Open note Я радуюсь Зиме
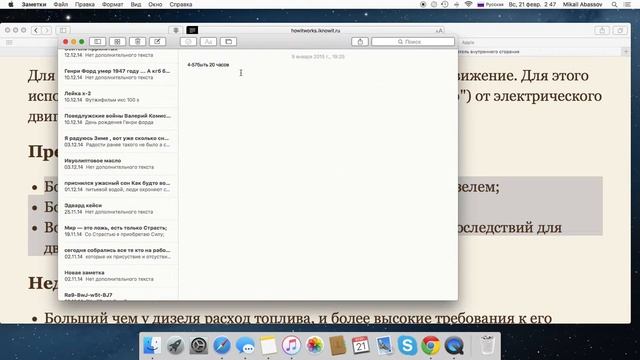 click(118, 141)
